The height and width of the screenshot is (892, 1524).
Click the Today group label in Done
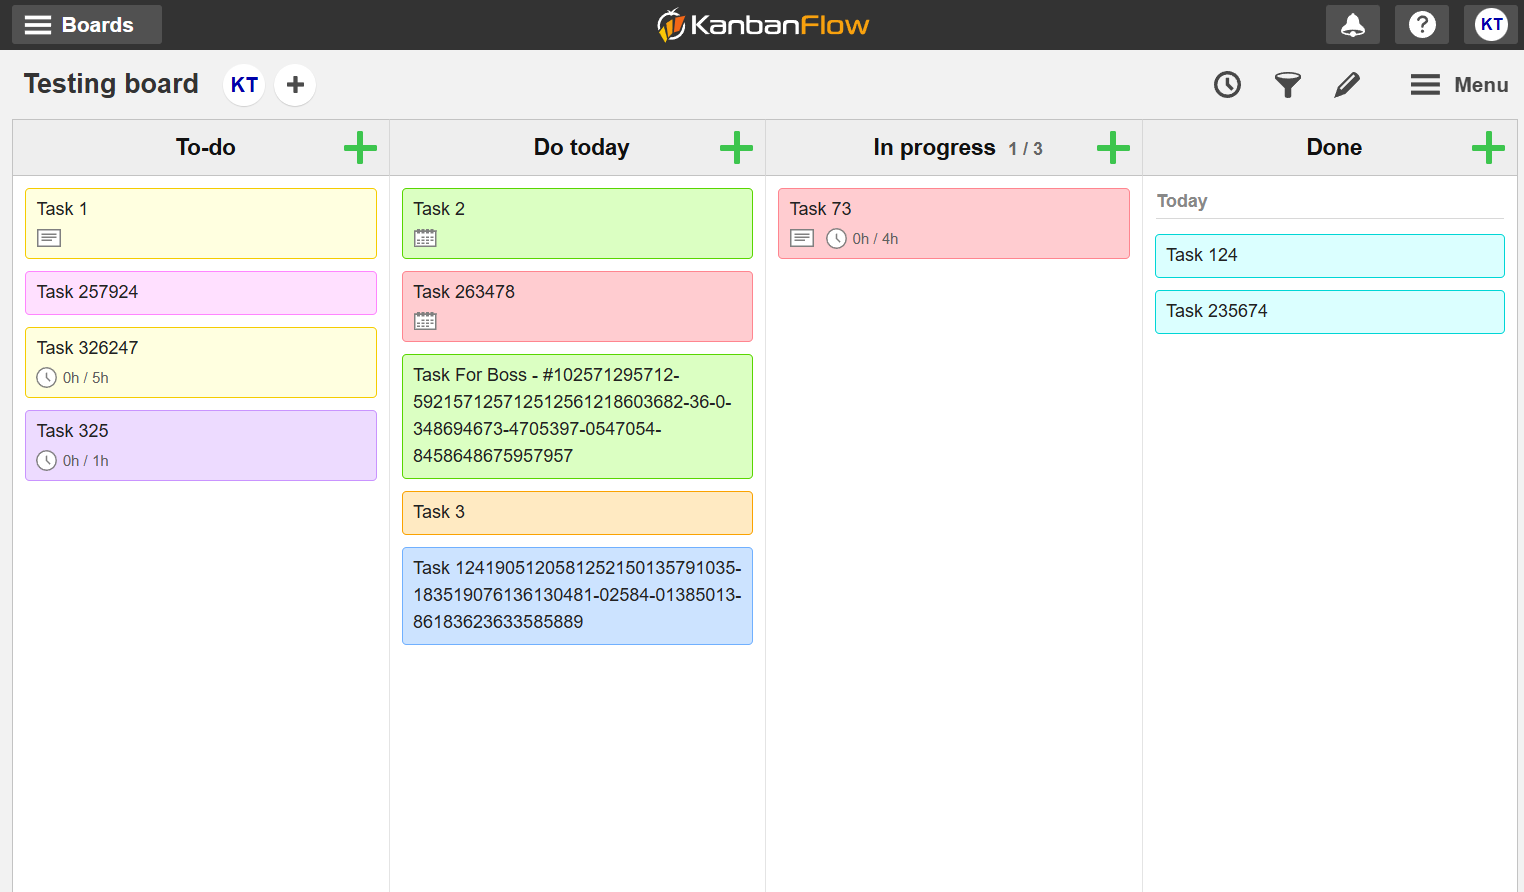(1182, 201)
